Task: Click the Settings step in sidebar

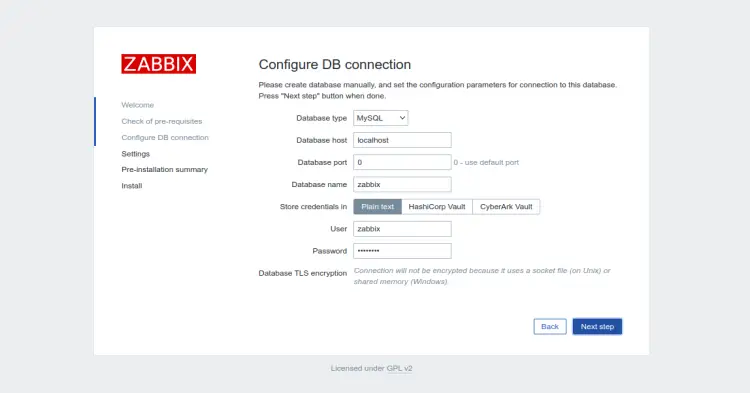Action: pyautogui.click(x=135, y=153)
